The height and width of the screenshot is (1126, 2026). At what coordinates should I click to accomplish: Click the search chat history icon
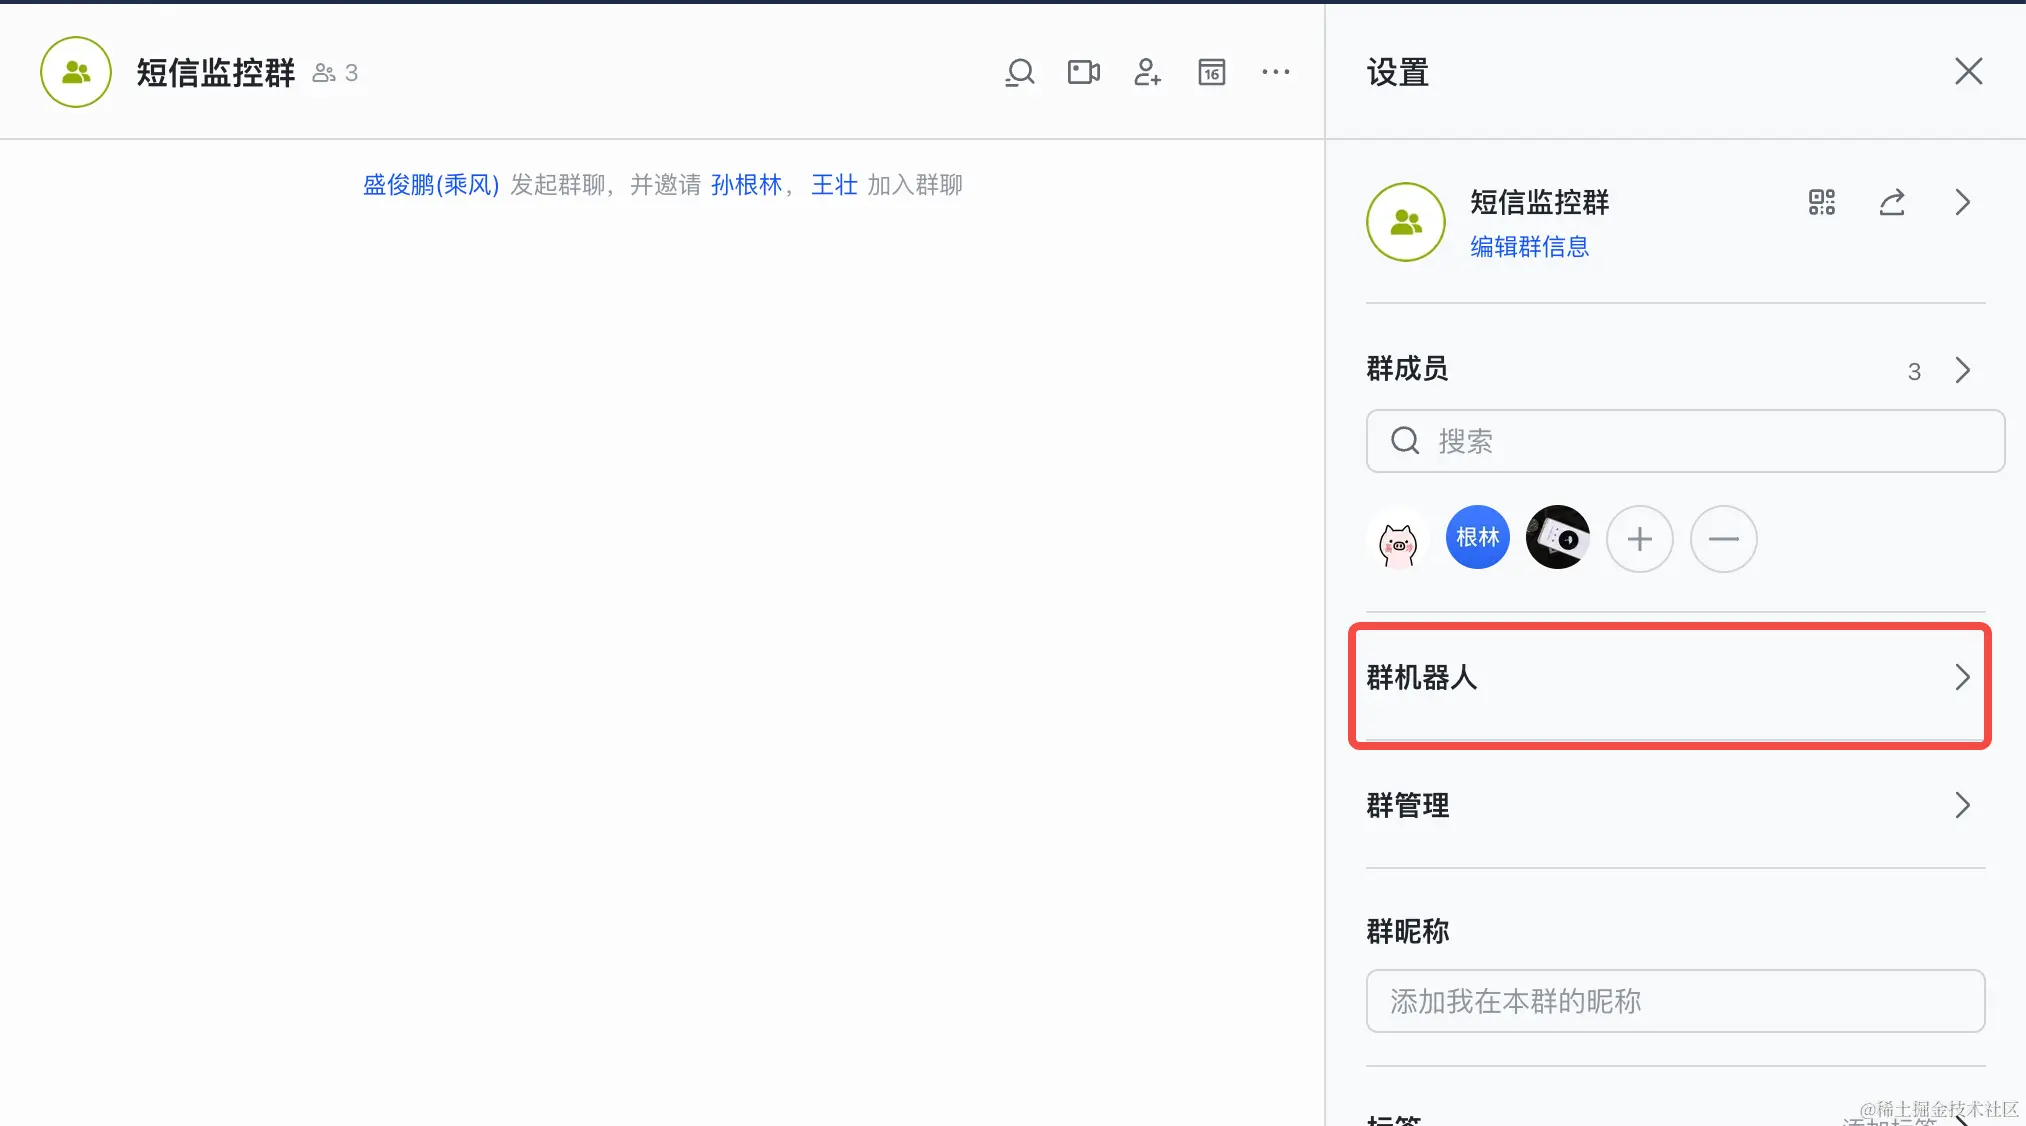1019,72
